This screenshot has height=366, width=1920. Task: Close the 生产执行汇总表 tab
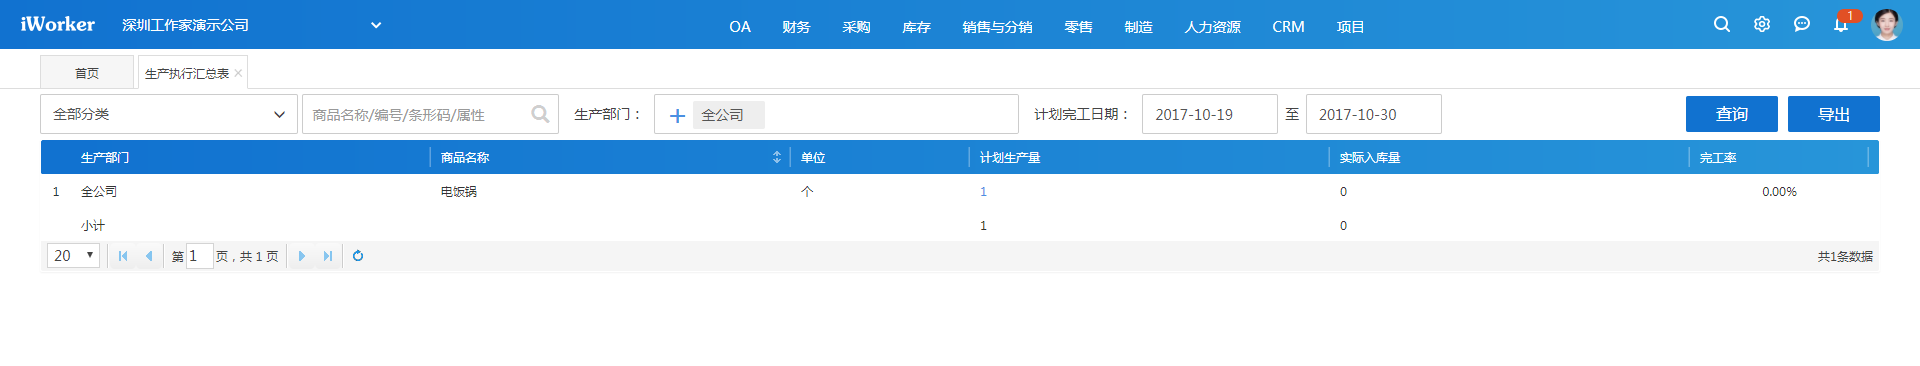pos(238,73)
